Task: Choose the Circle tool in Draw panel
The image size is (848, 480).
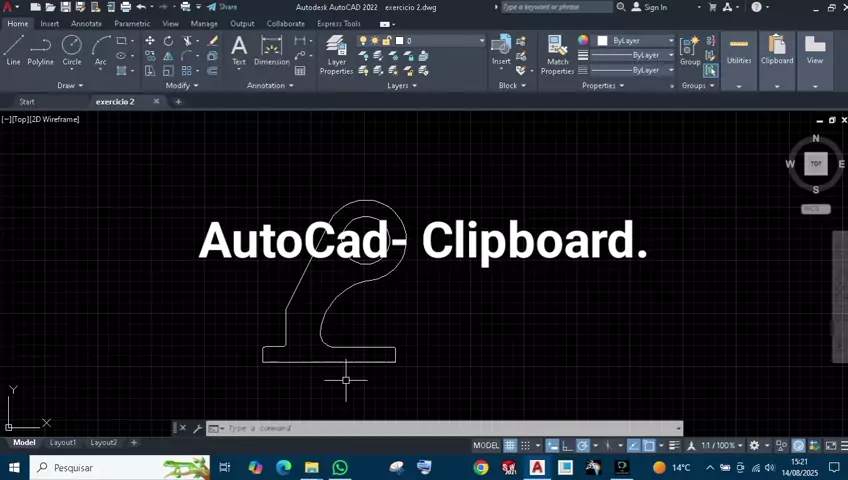Action: 72,49
